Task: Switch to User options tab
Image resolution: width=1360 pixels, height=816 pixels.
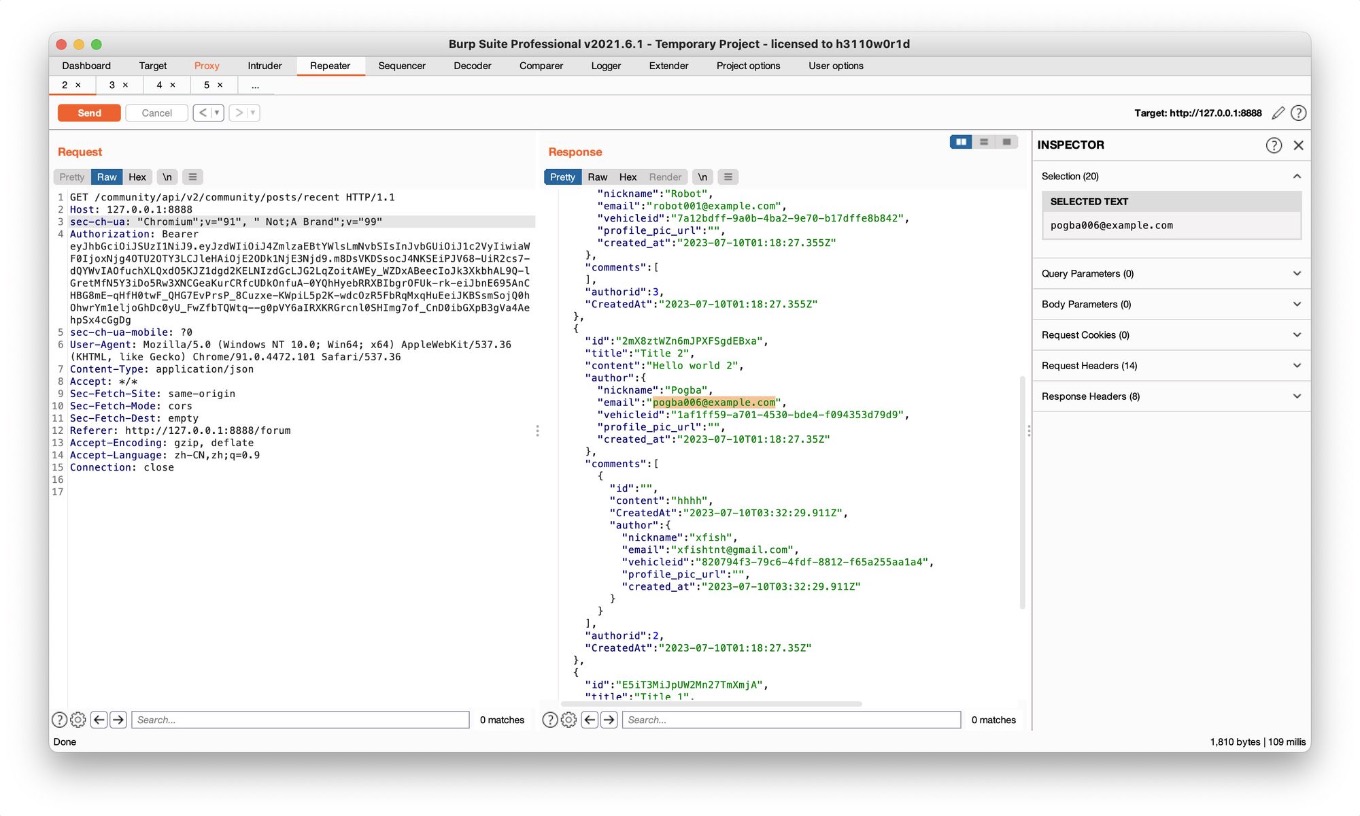Action: click(x=836, y=66)
